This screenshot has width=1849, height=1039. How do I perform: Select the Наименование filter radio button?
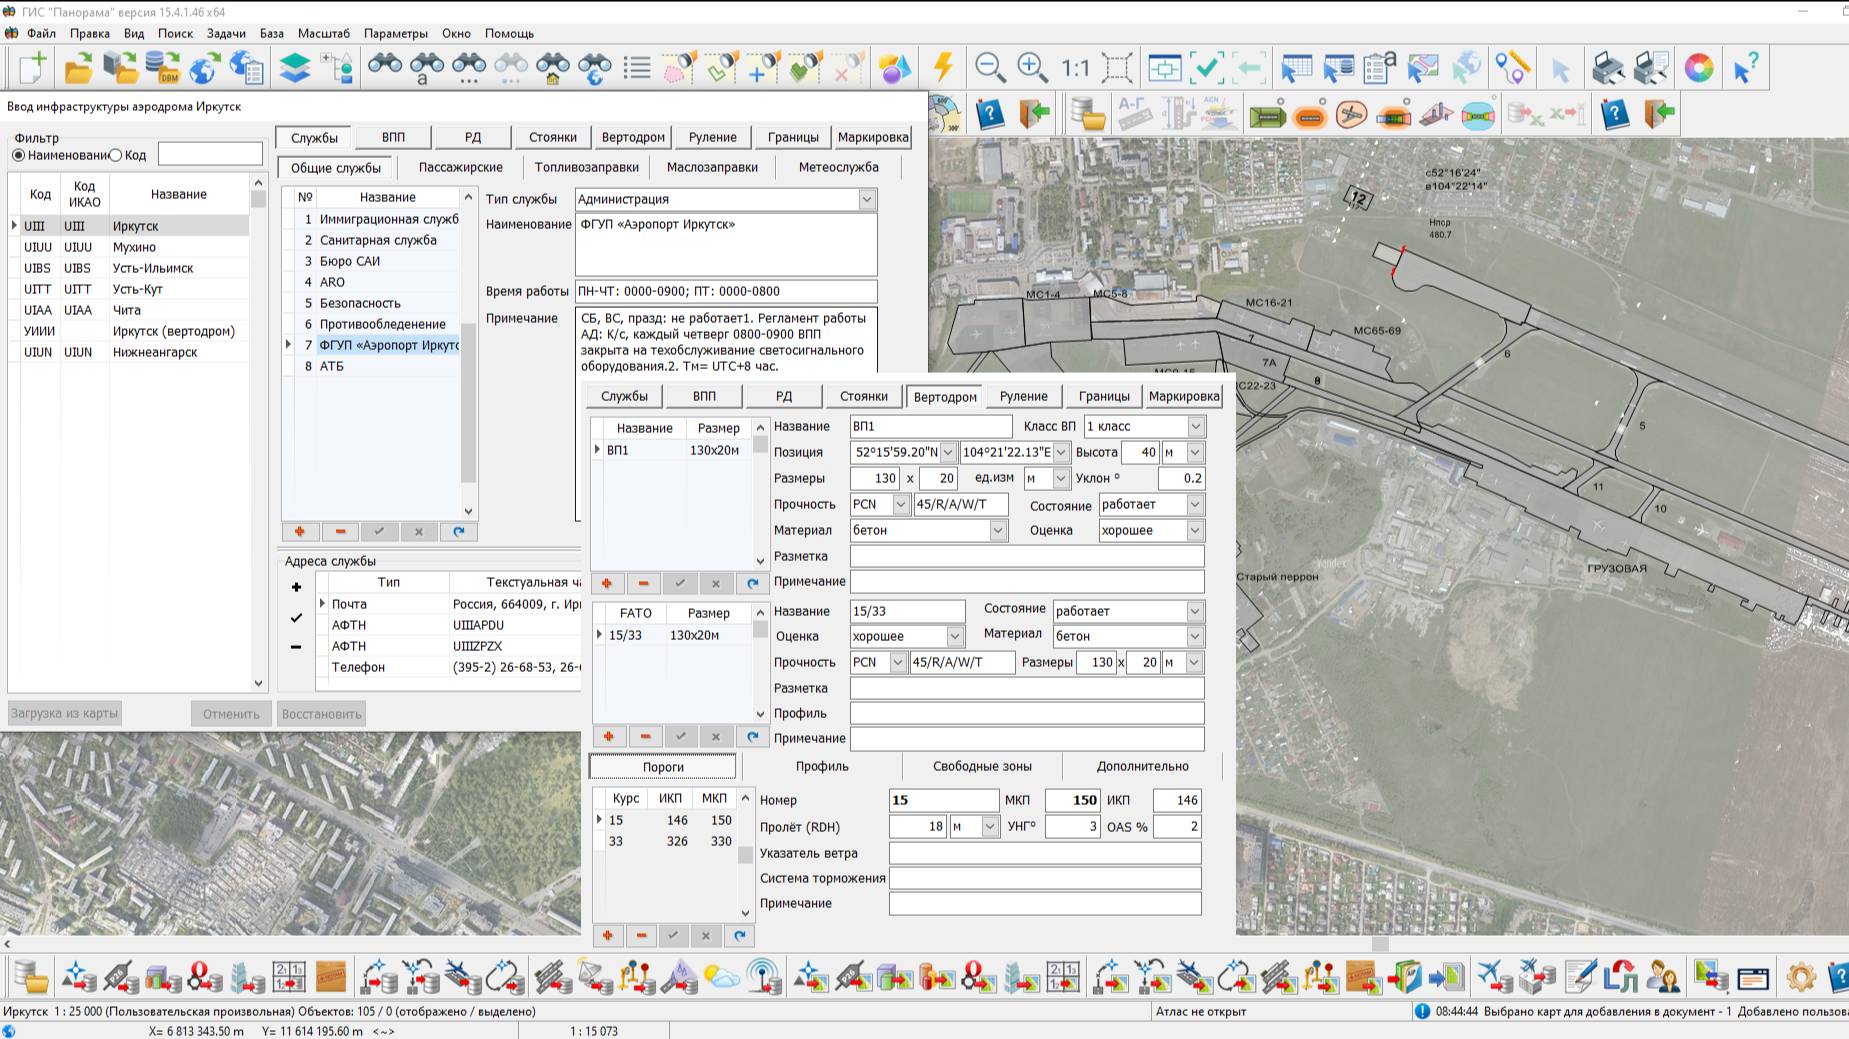[18, 155]
